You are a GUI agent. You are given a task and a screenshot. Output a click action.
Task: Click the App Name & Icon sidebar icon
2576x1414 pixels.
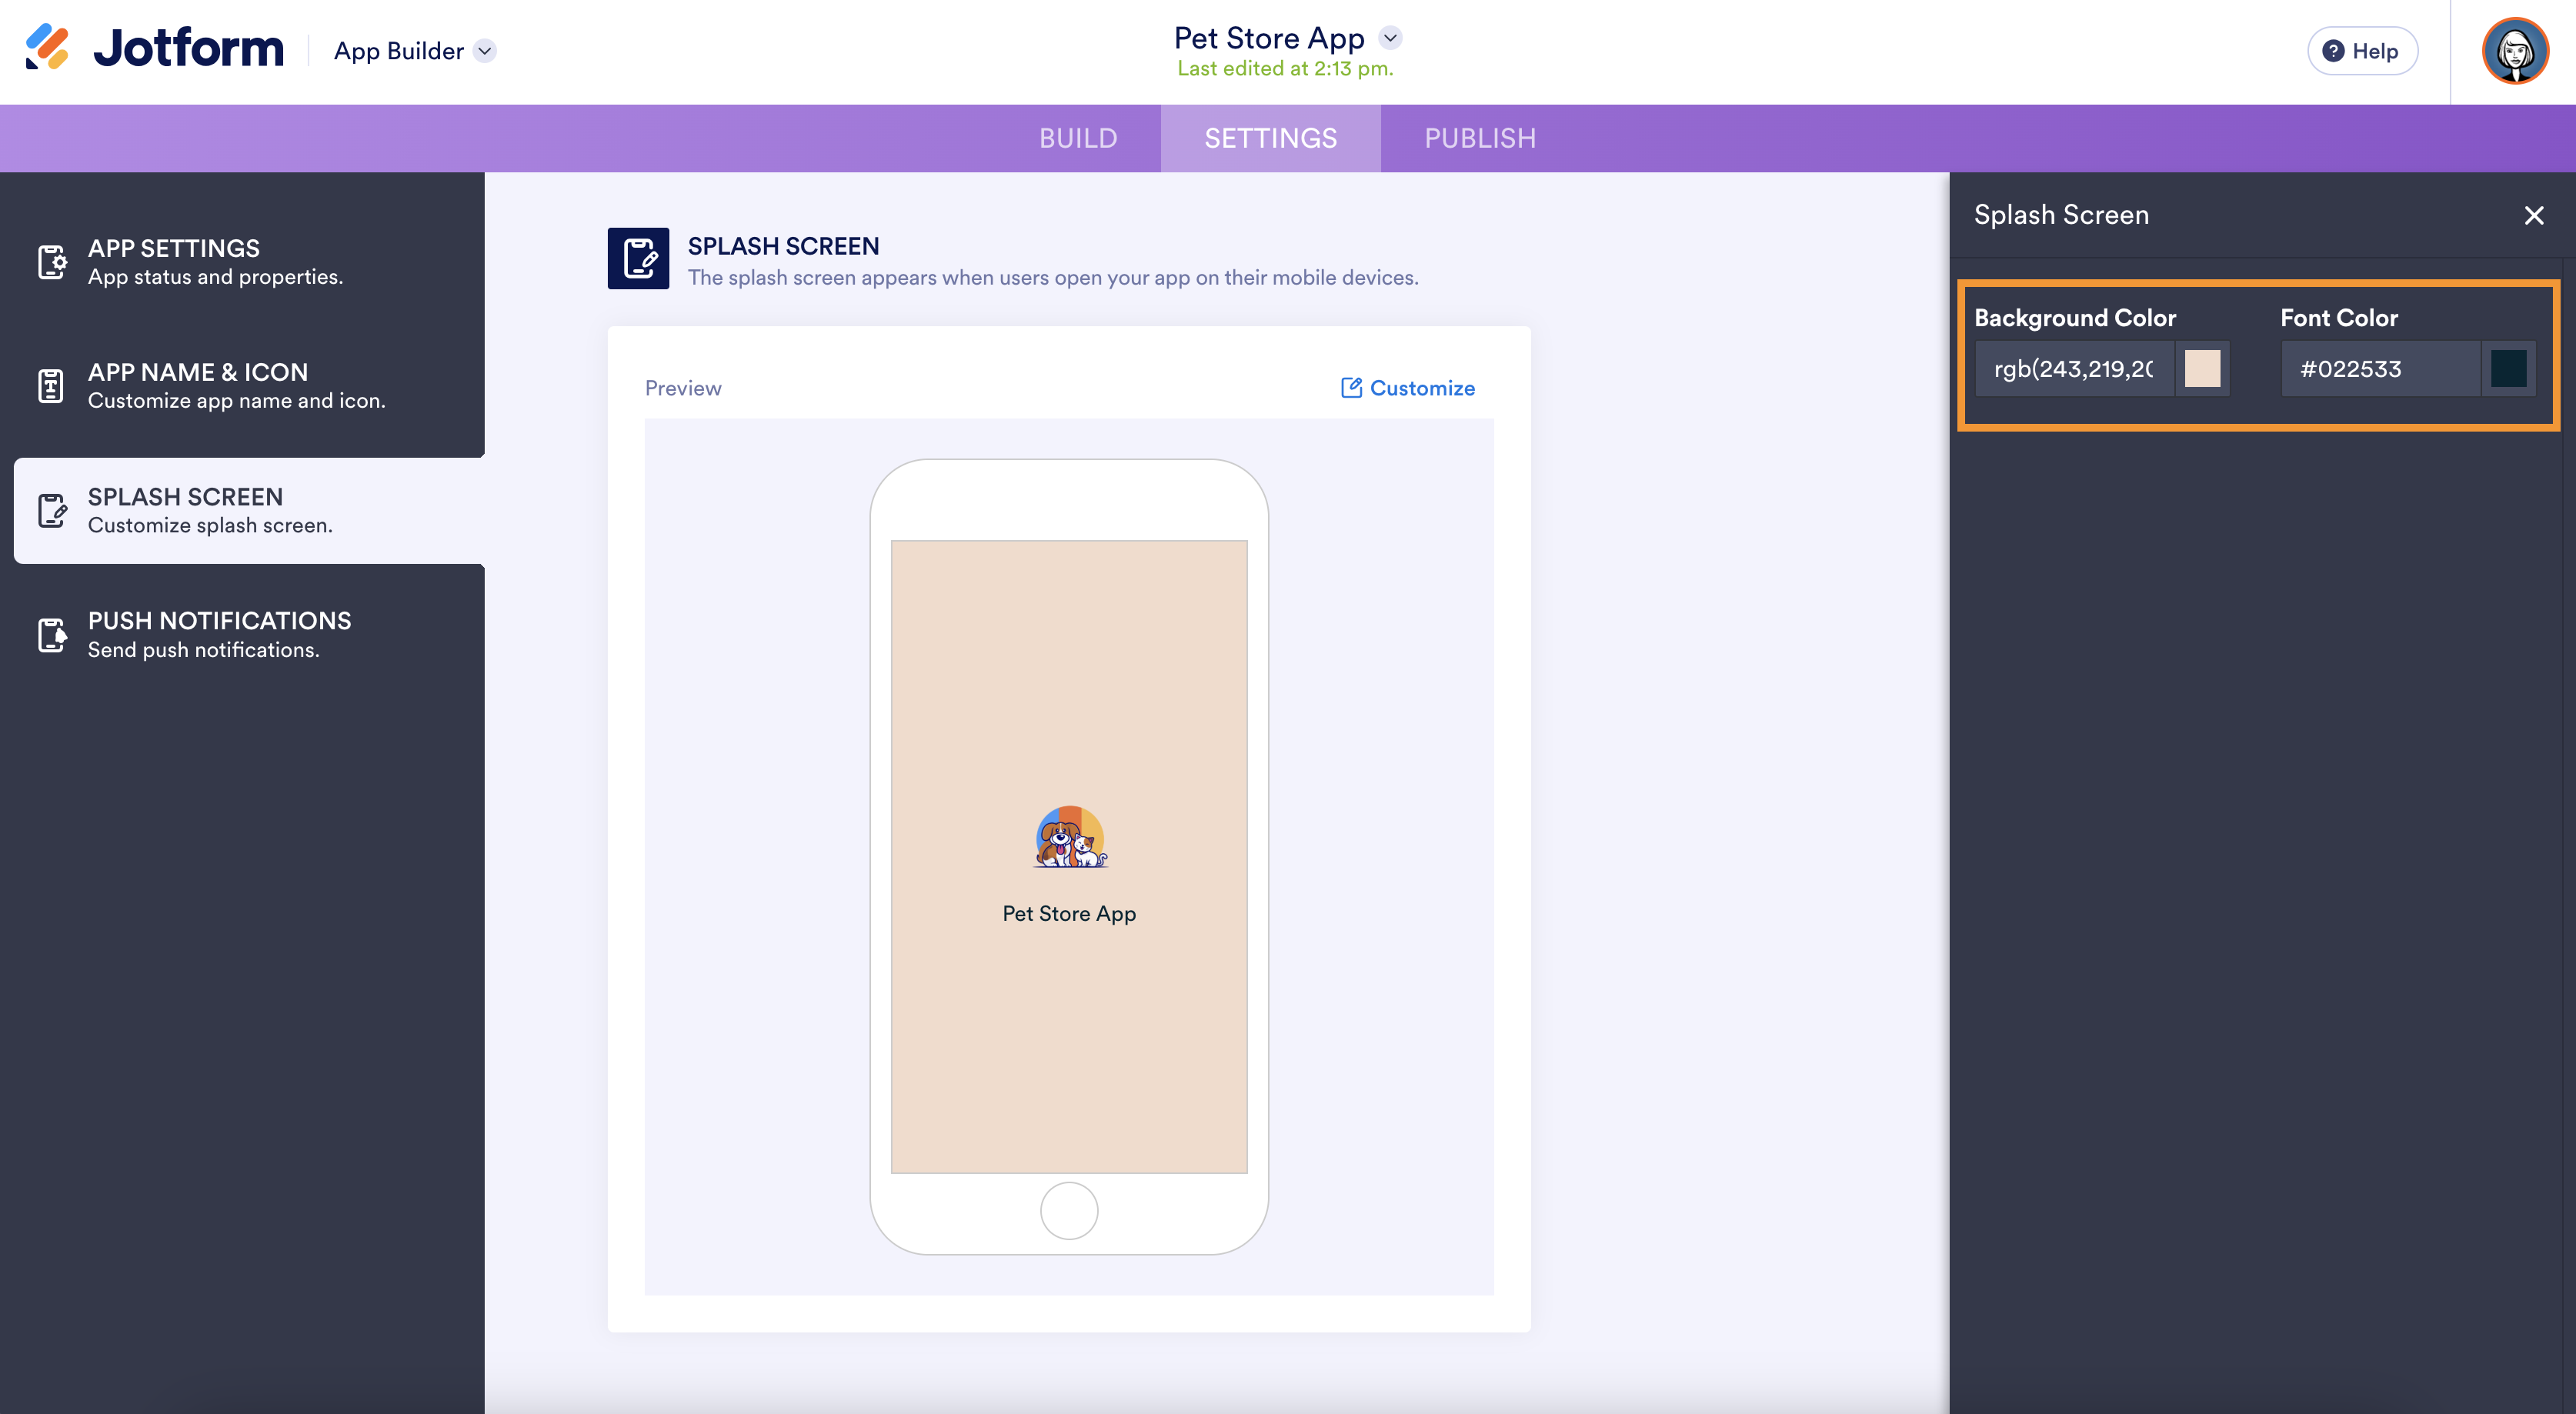coord(51,386)
